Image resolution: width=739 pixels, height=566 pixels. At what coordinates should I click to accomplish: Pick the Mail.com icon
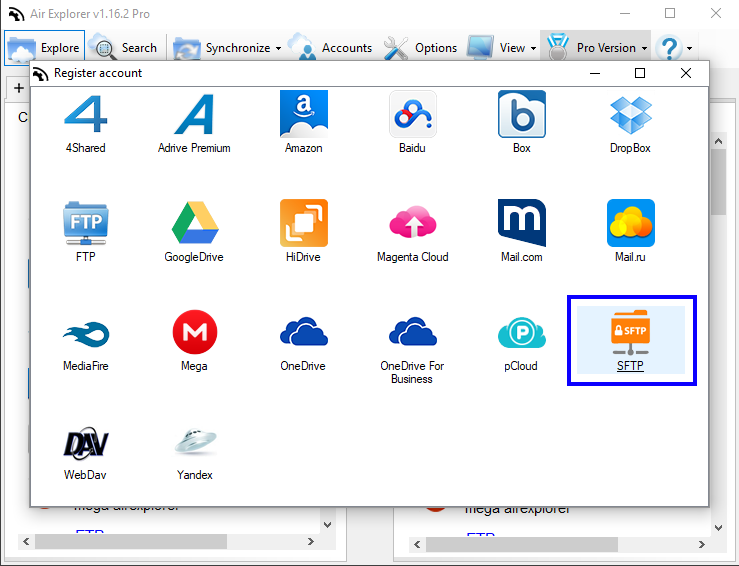coord(522,223)
